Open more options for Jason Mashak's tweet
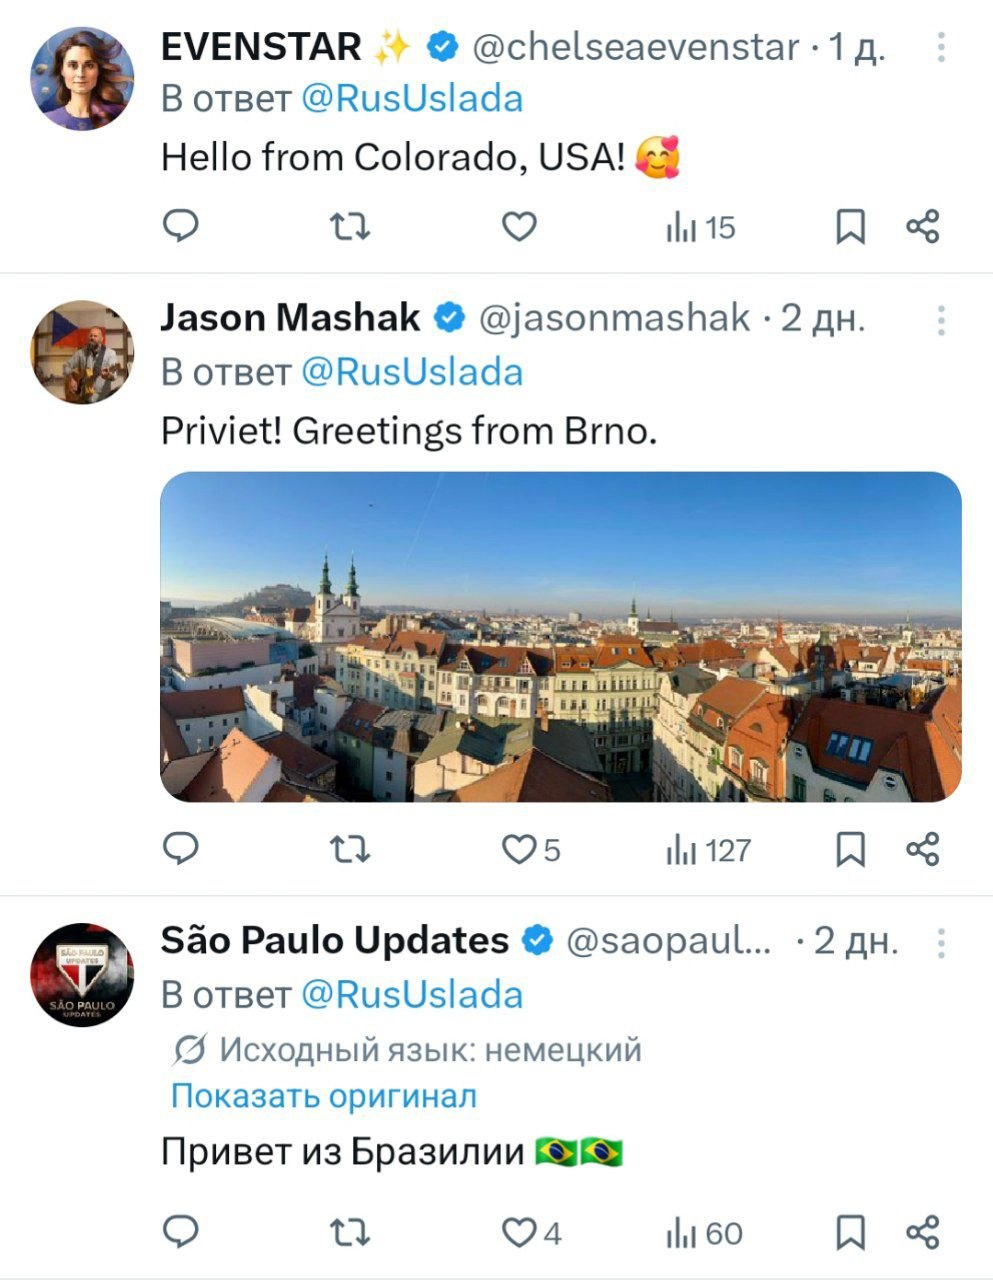The height and width of the screenshot is (1280, 993). click(x=941, y=320)
